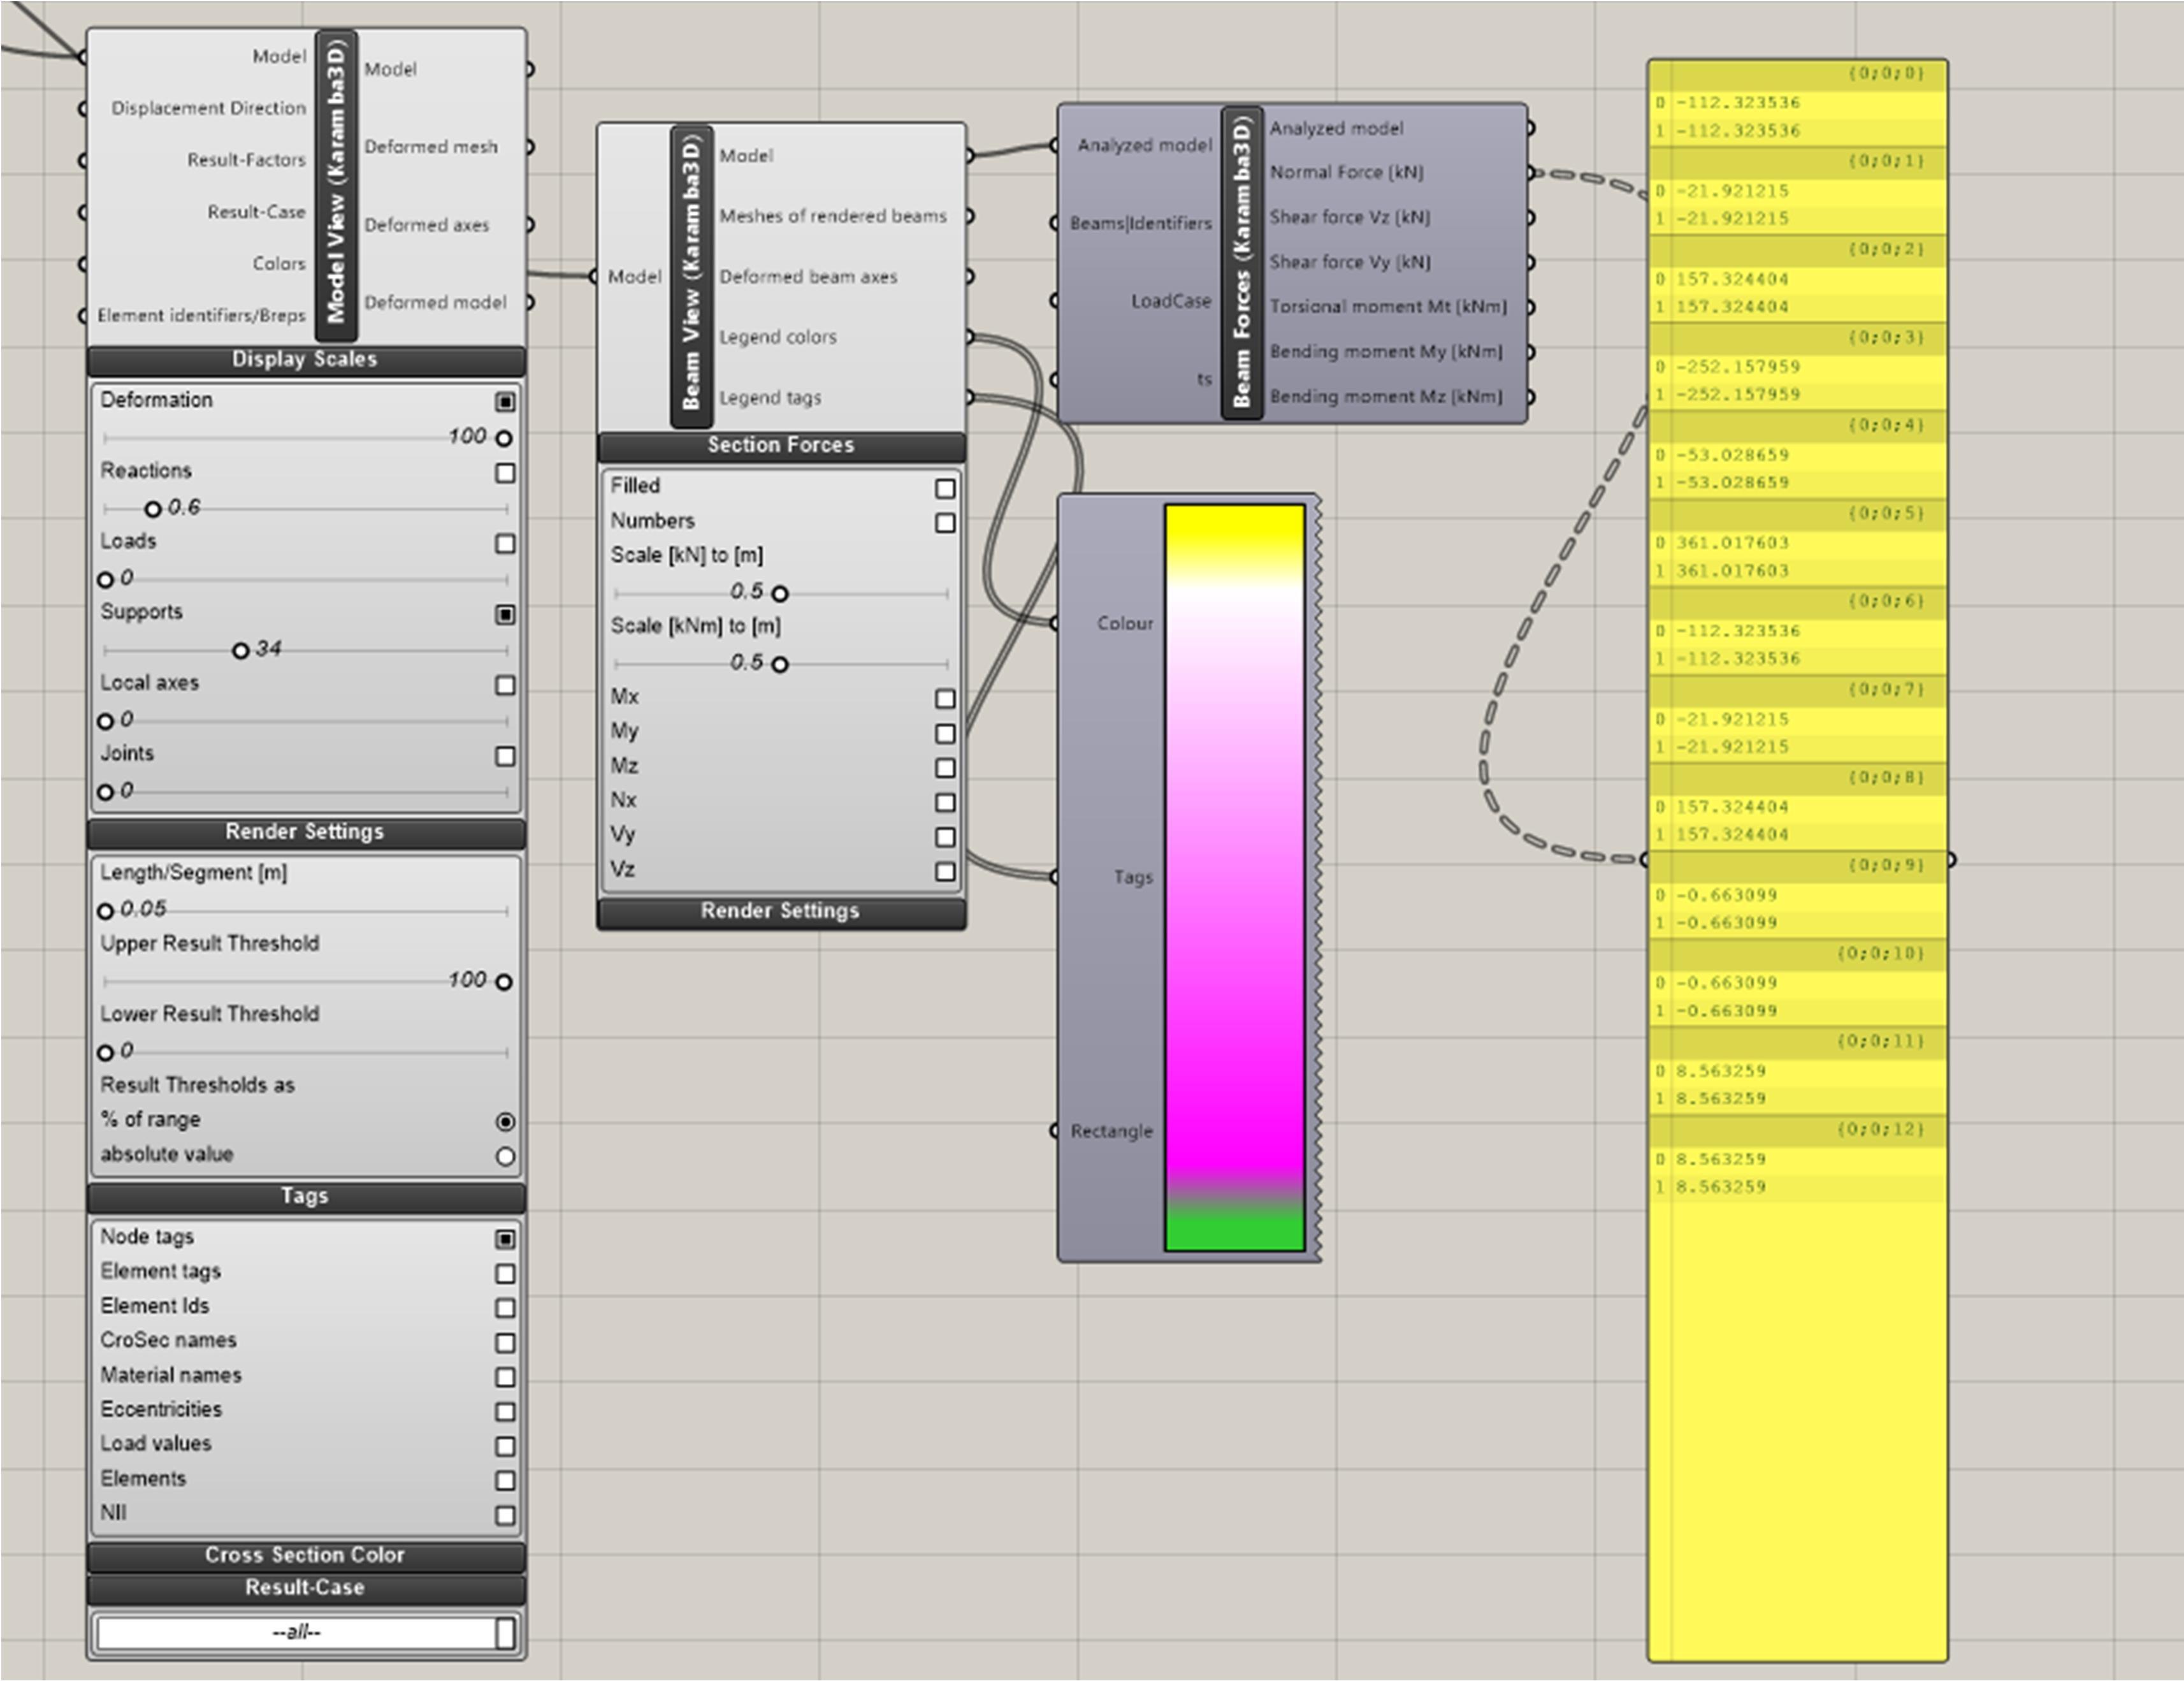Click the Beam Forces (Karamba3D) component title
This screenshot has height=1681, width=2184.
pos(1242,262)
